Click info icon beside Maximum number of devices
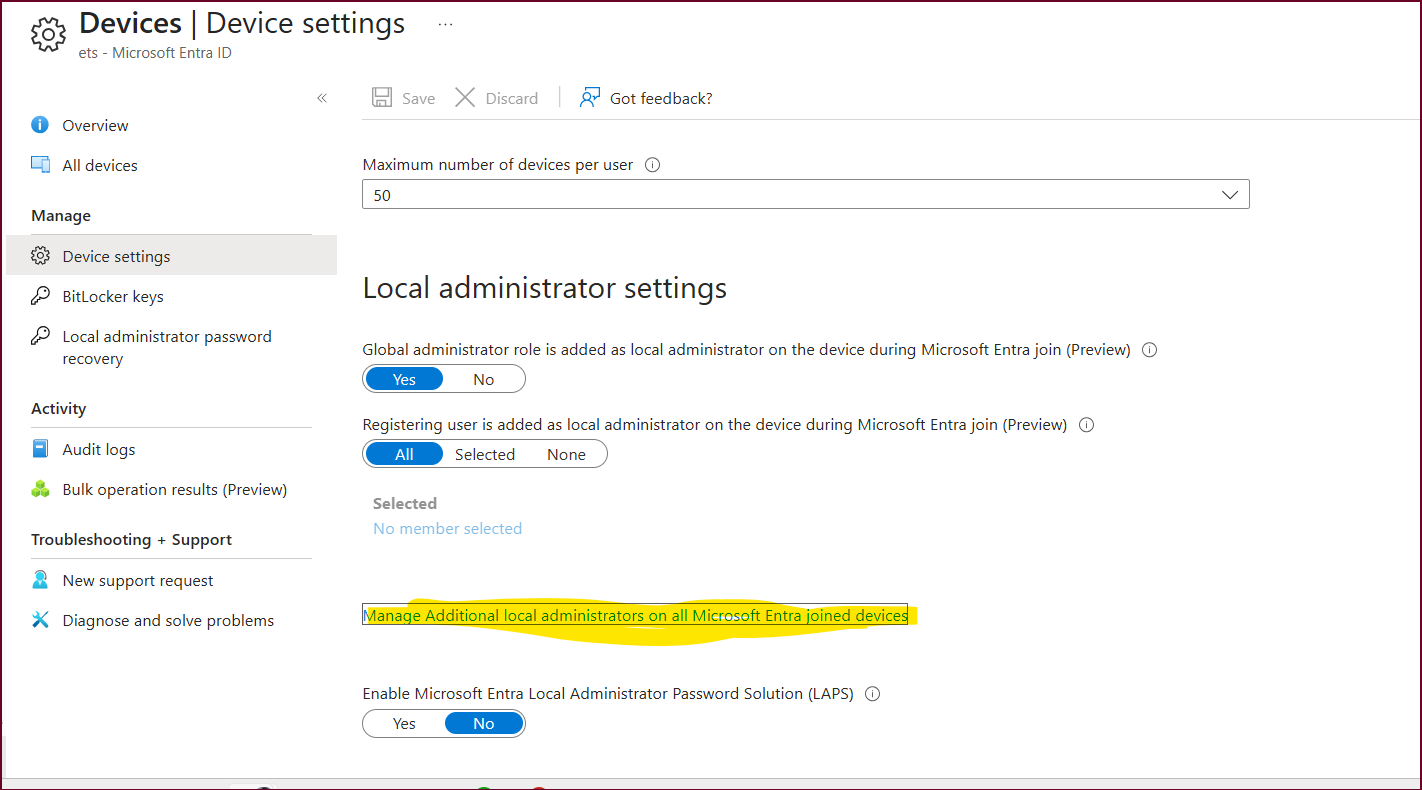 (x=653, y=165)
